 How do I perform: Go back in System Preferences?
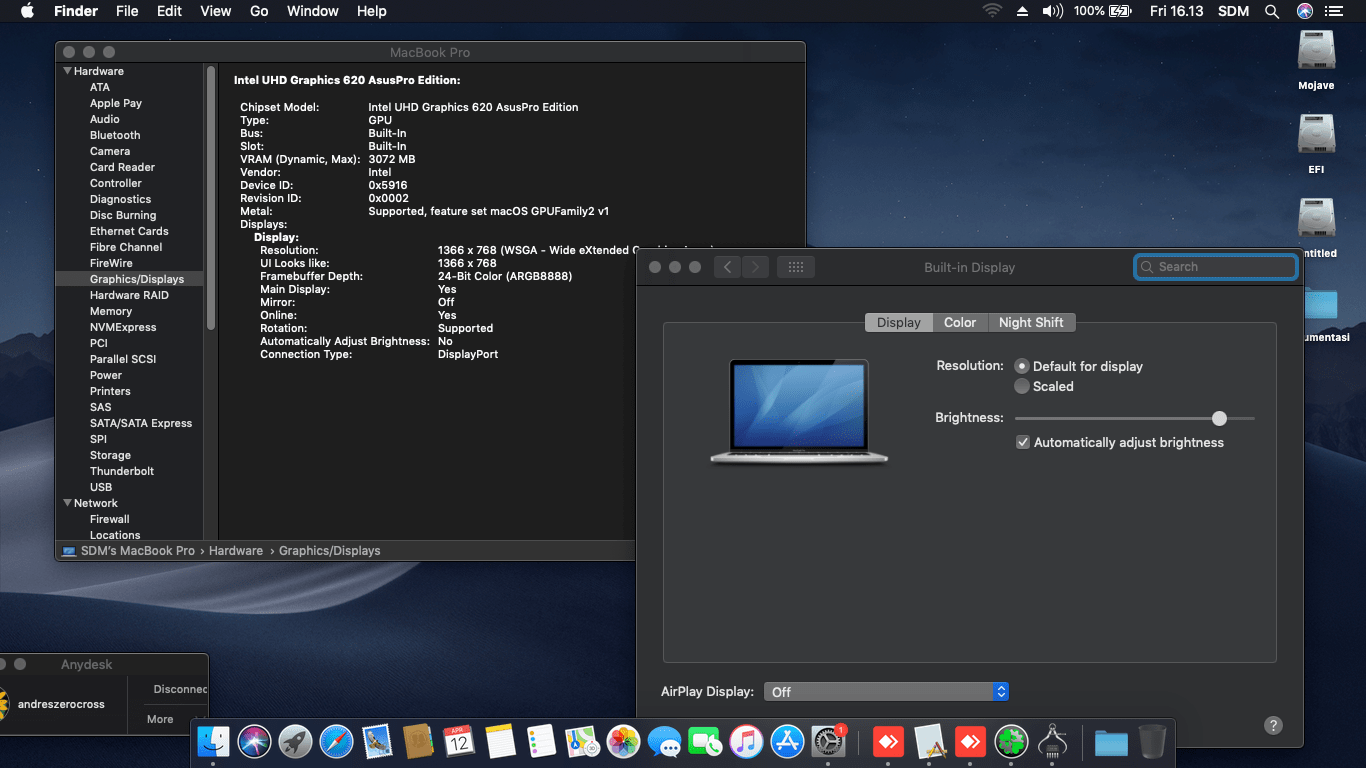727,267
